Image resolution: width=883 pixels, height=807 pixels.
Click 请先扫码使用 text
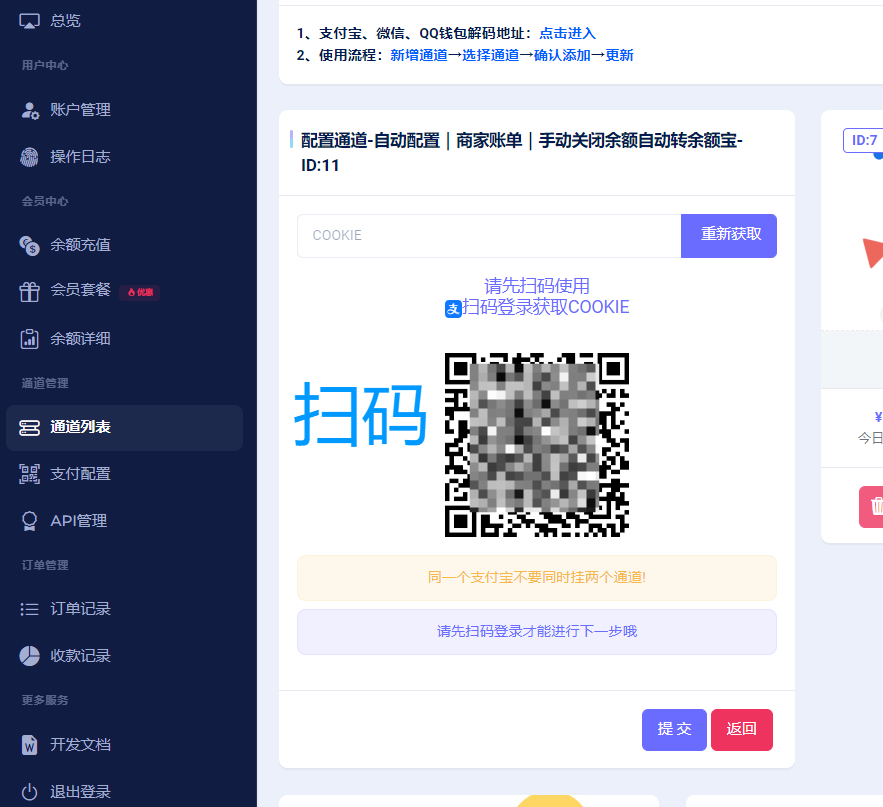pos(537,286)
